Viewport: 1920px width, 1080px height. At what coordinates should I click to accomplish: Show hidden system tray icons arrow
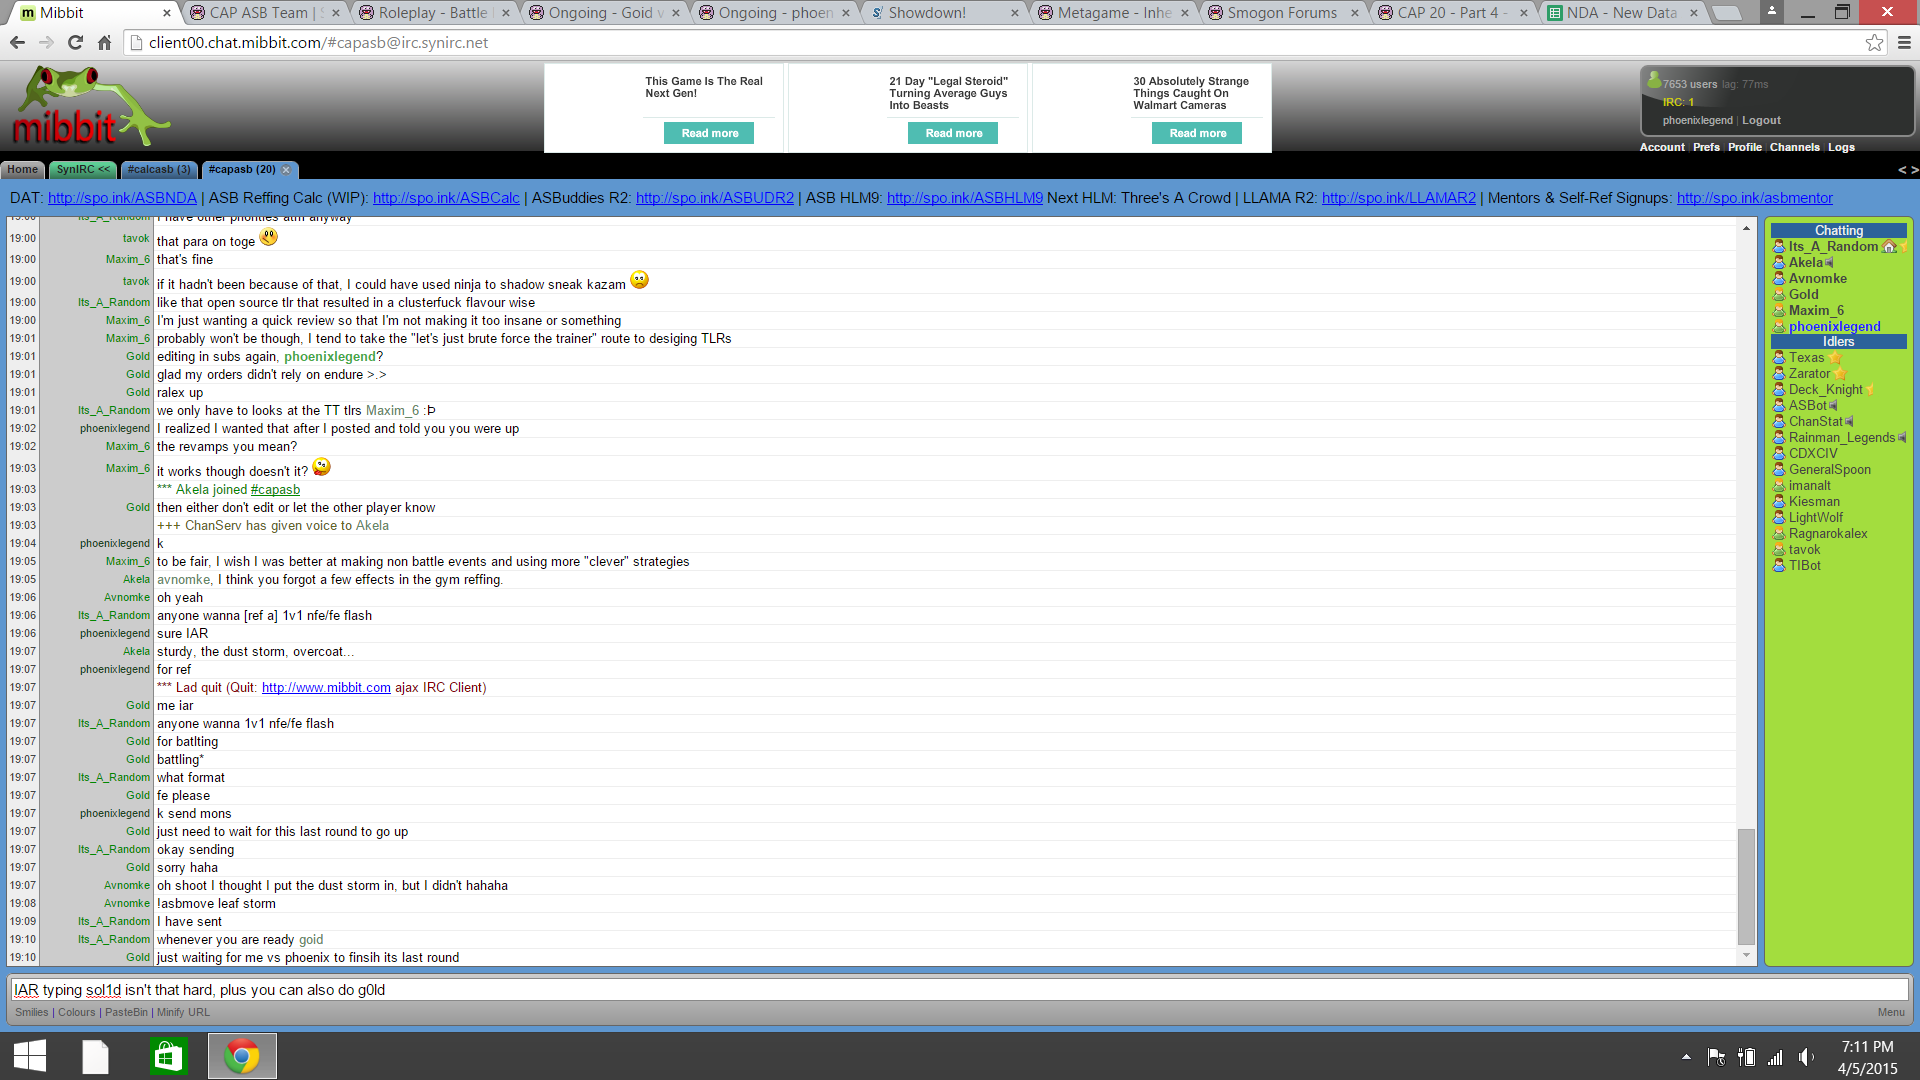1686,1057
